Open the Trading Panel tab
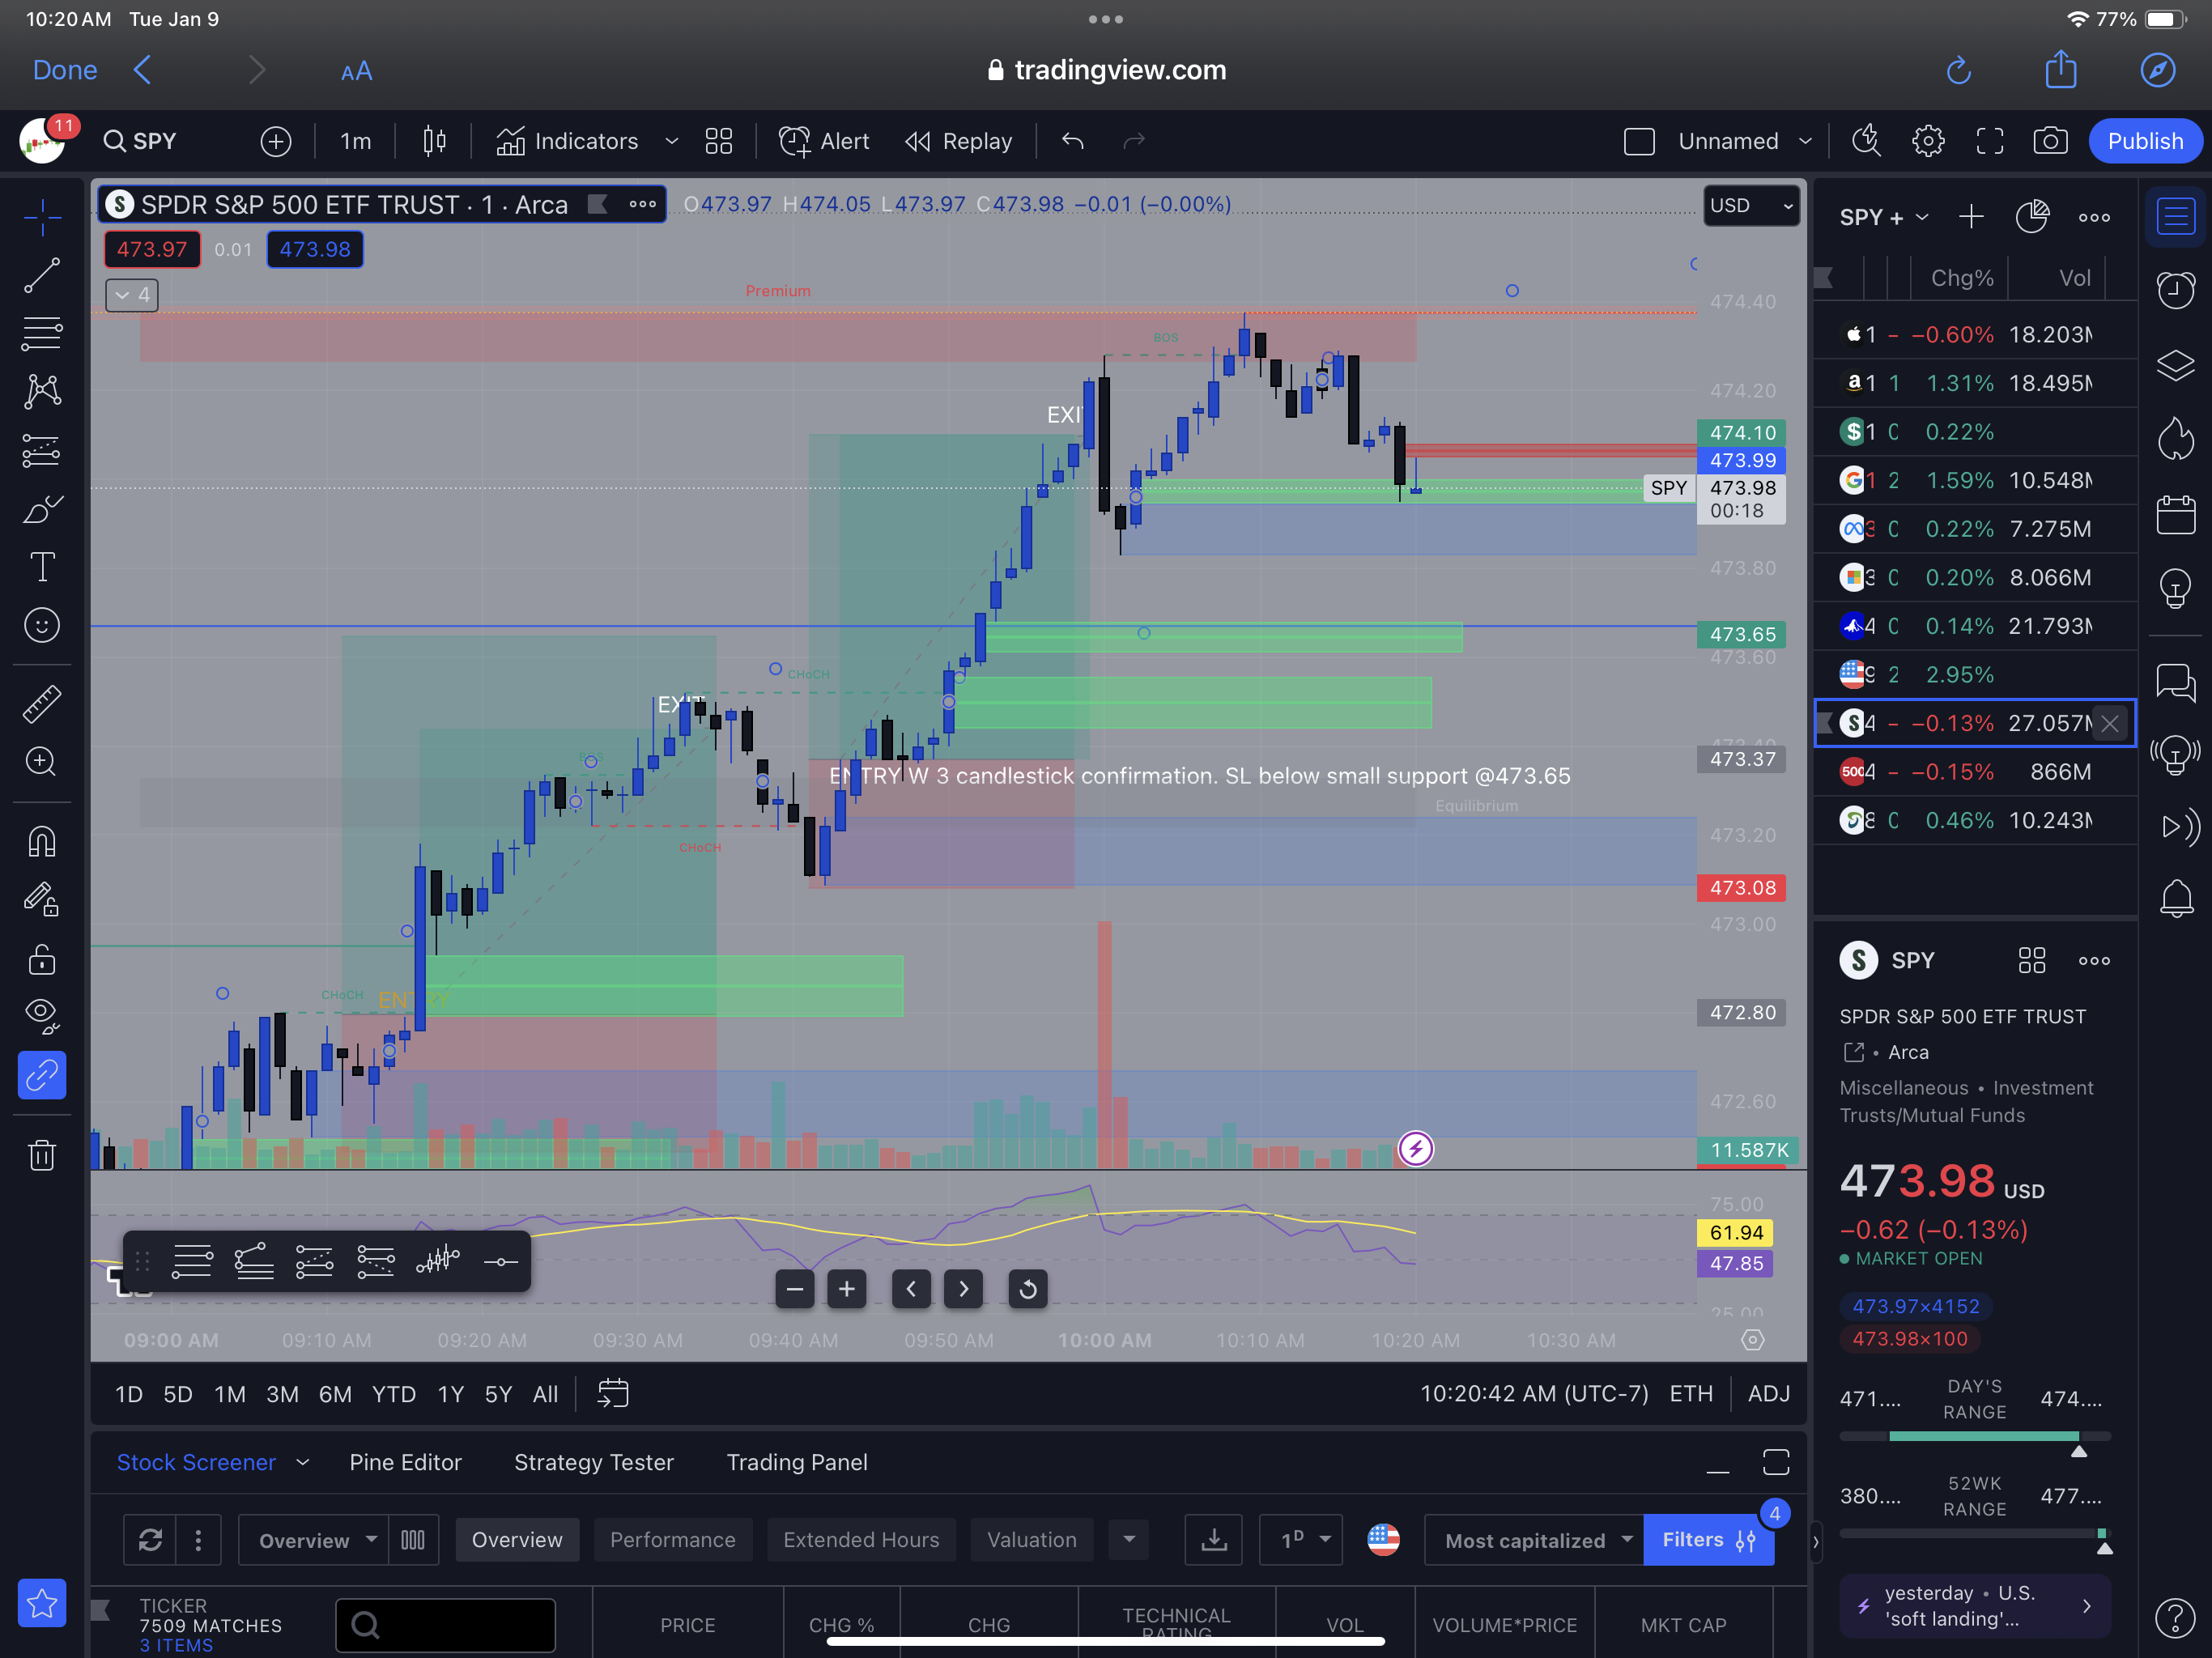 click(797, 1462)
